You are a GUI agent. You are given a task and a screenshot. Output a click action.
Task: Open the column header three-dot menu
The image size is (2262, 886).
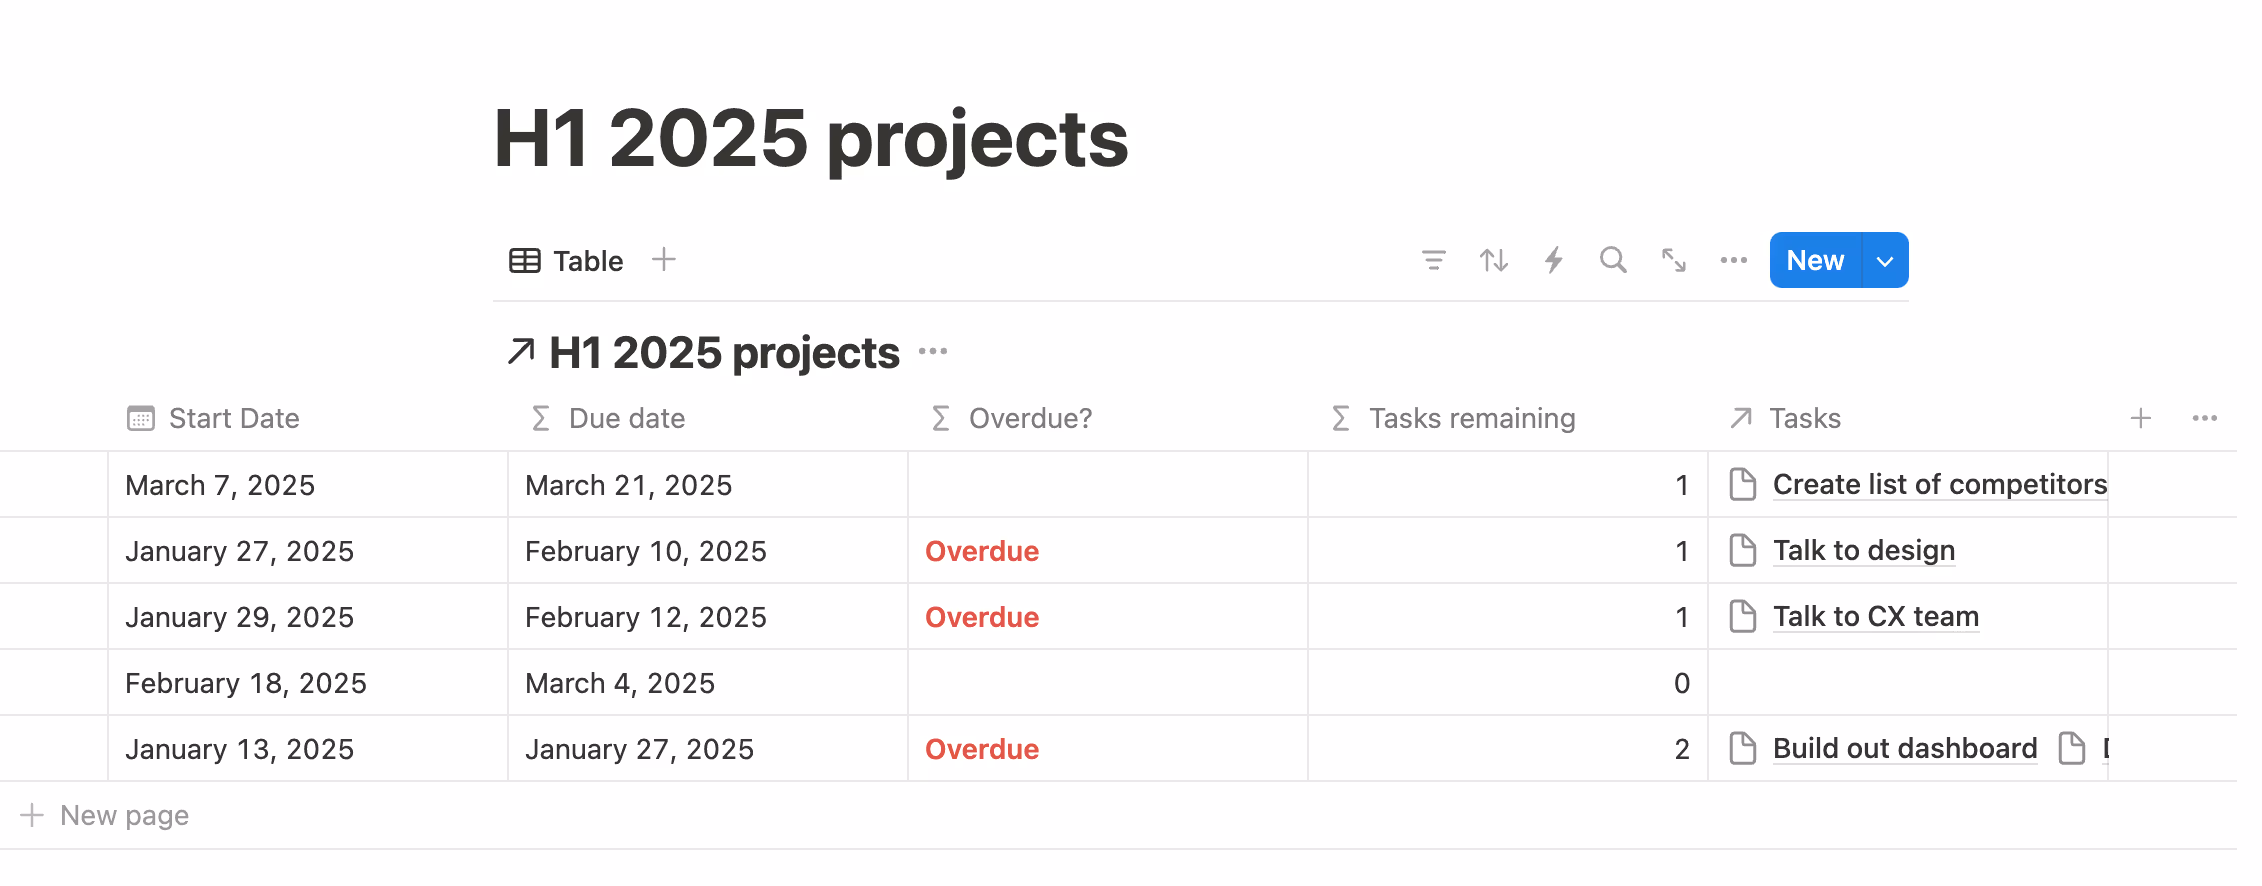point(2204,418)
